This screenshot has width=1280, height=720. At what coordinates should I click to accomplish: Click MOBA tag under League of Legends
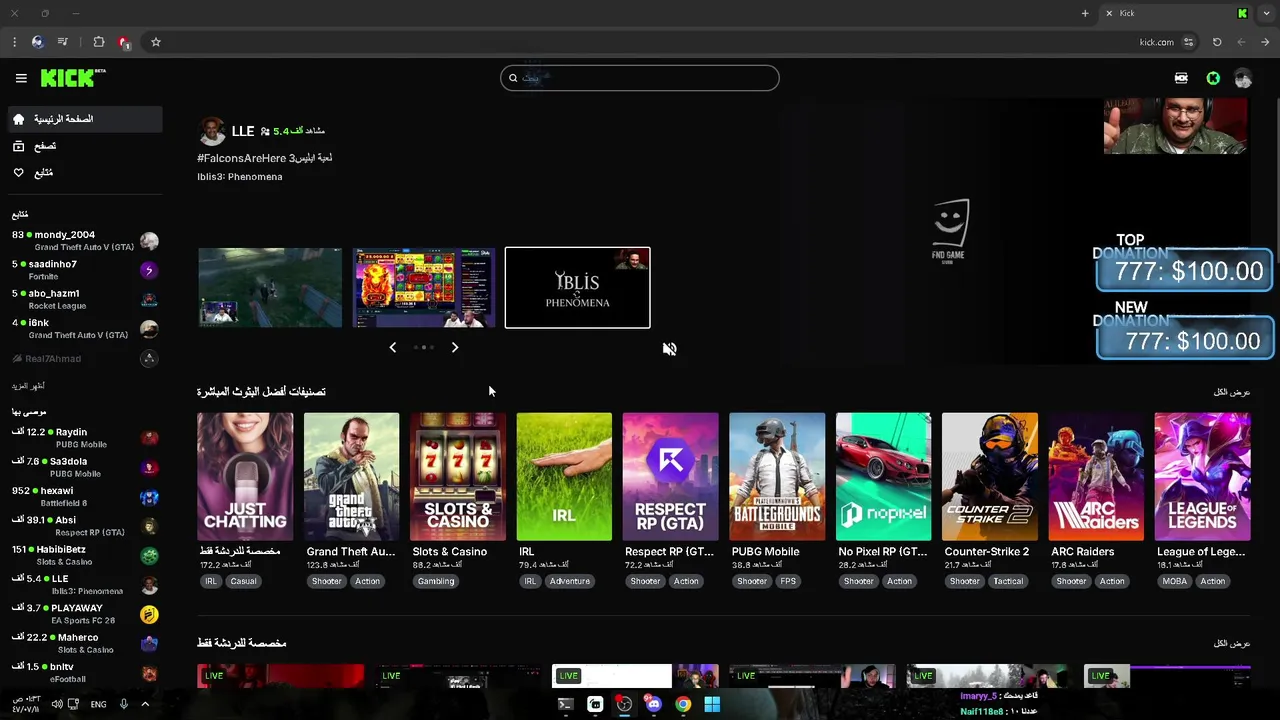[1175, 581]
